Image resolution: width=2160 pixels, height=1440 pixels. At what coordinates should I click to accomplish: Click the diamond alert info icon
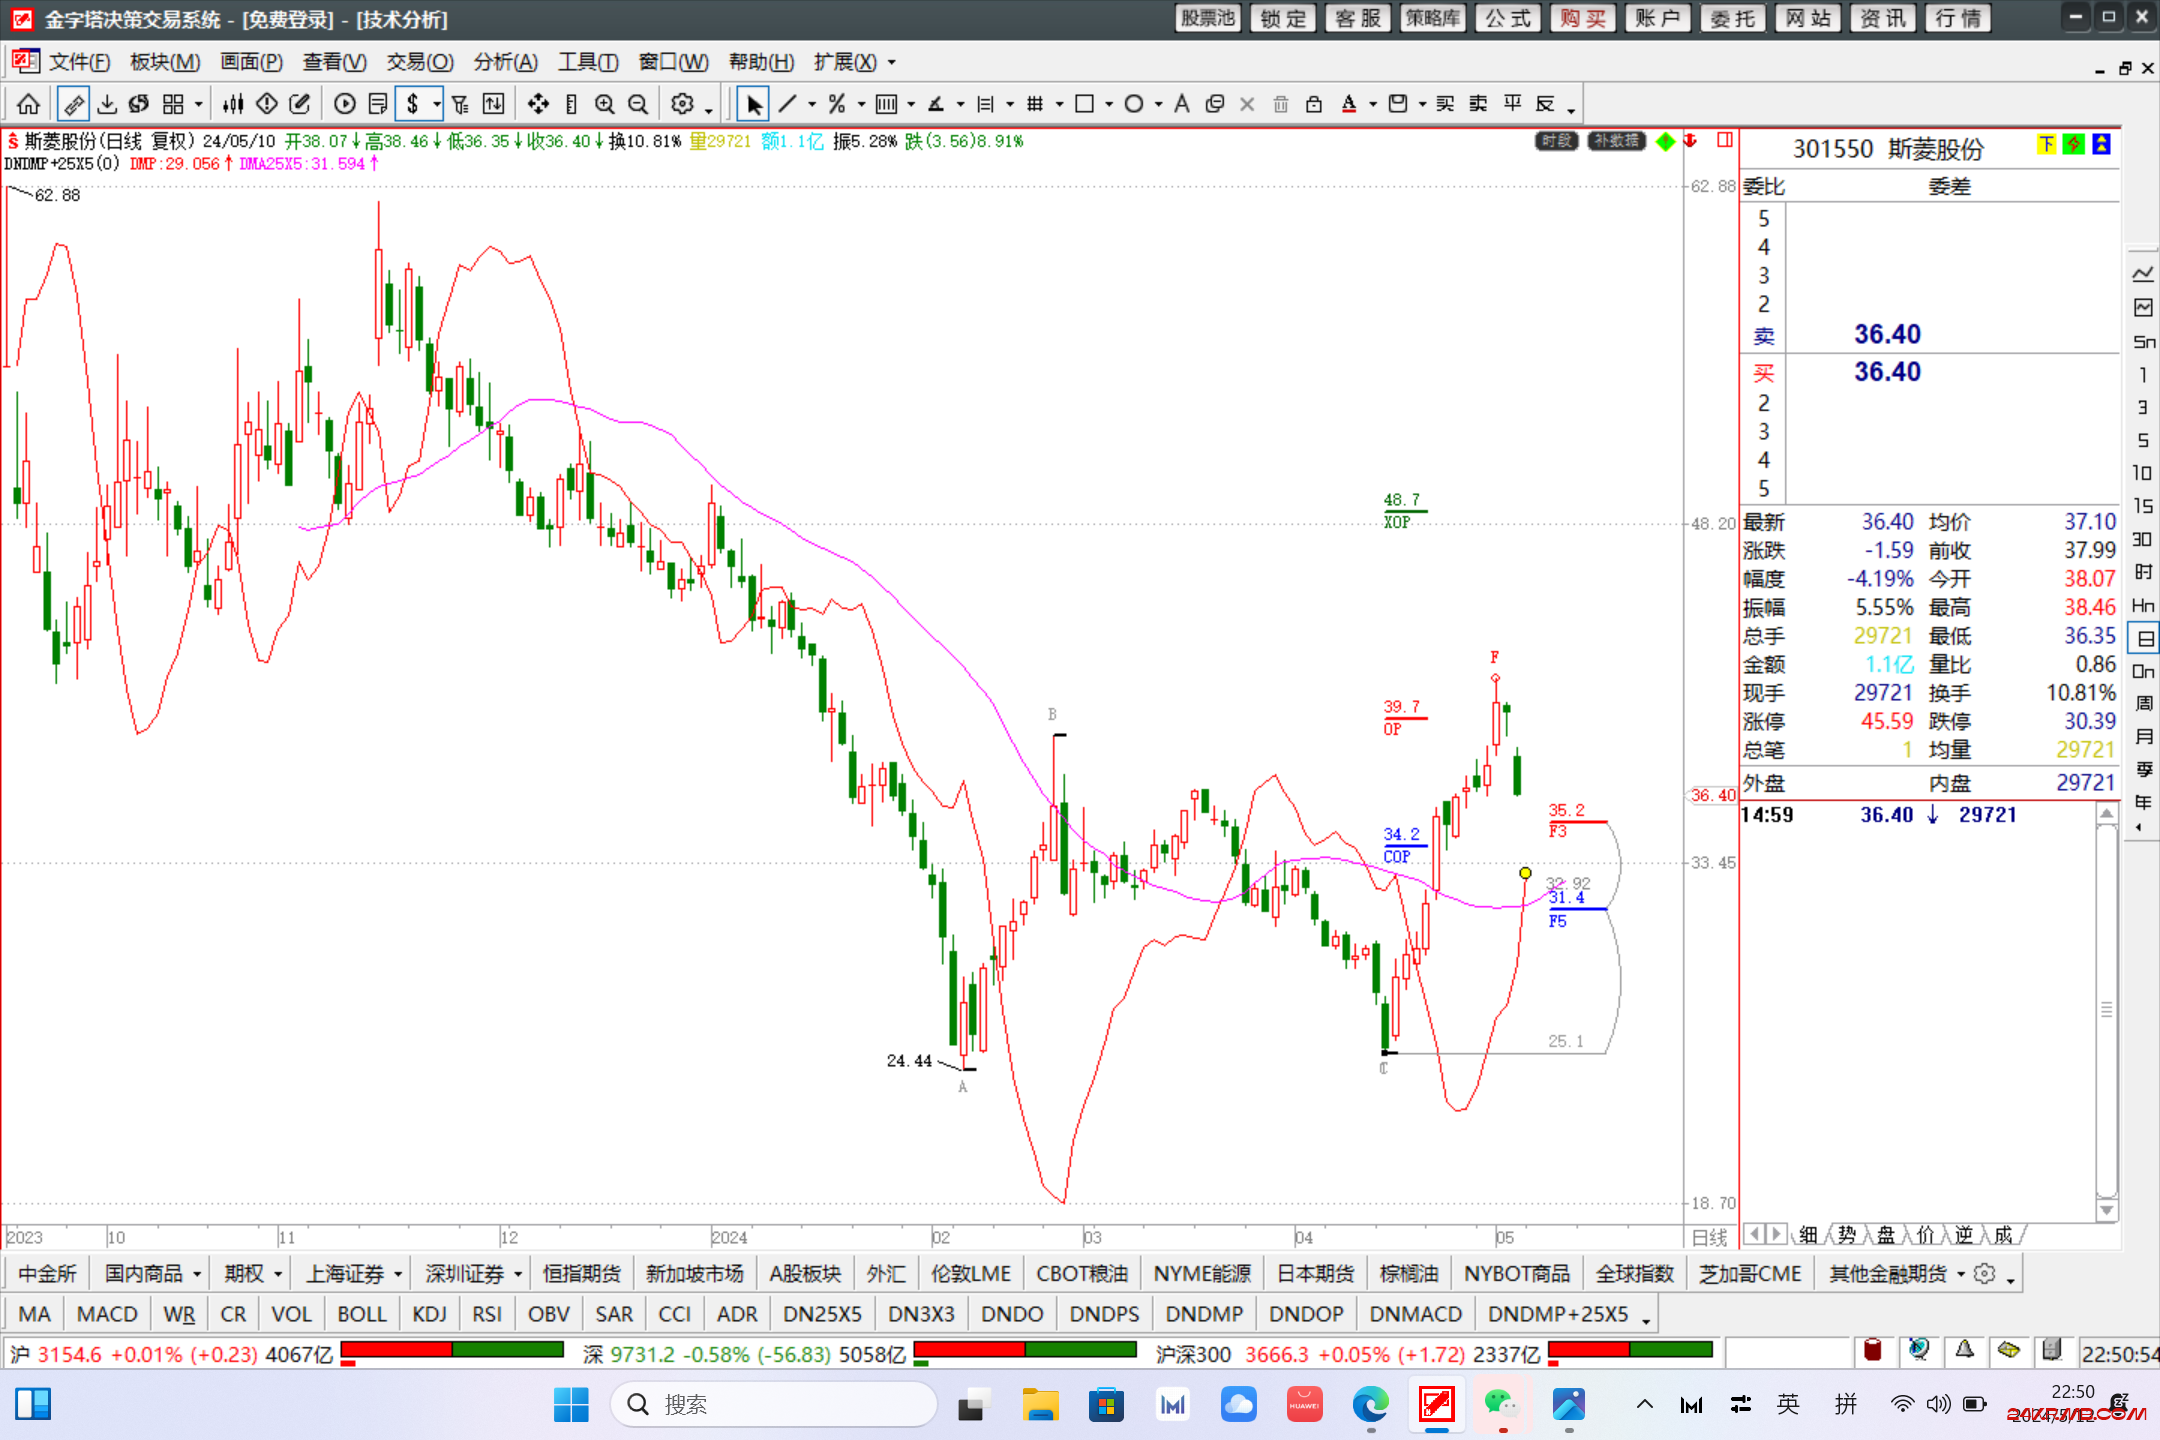pos(267,104)
